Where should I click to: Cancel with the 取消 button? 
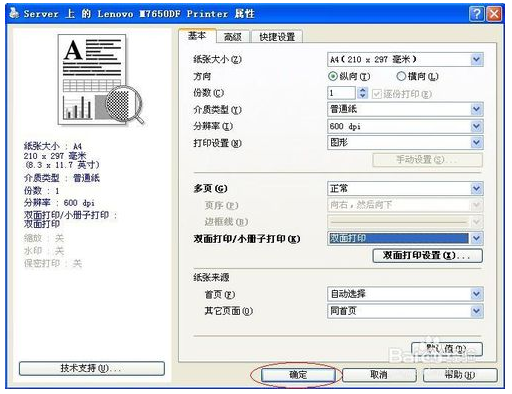point(379,375)
